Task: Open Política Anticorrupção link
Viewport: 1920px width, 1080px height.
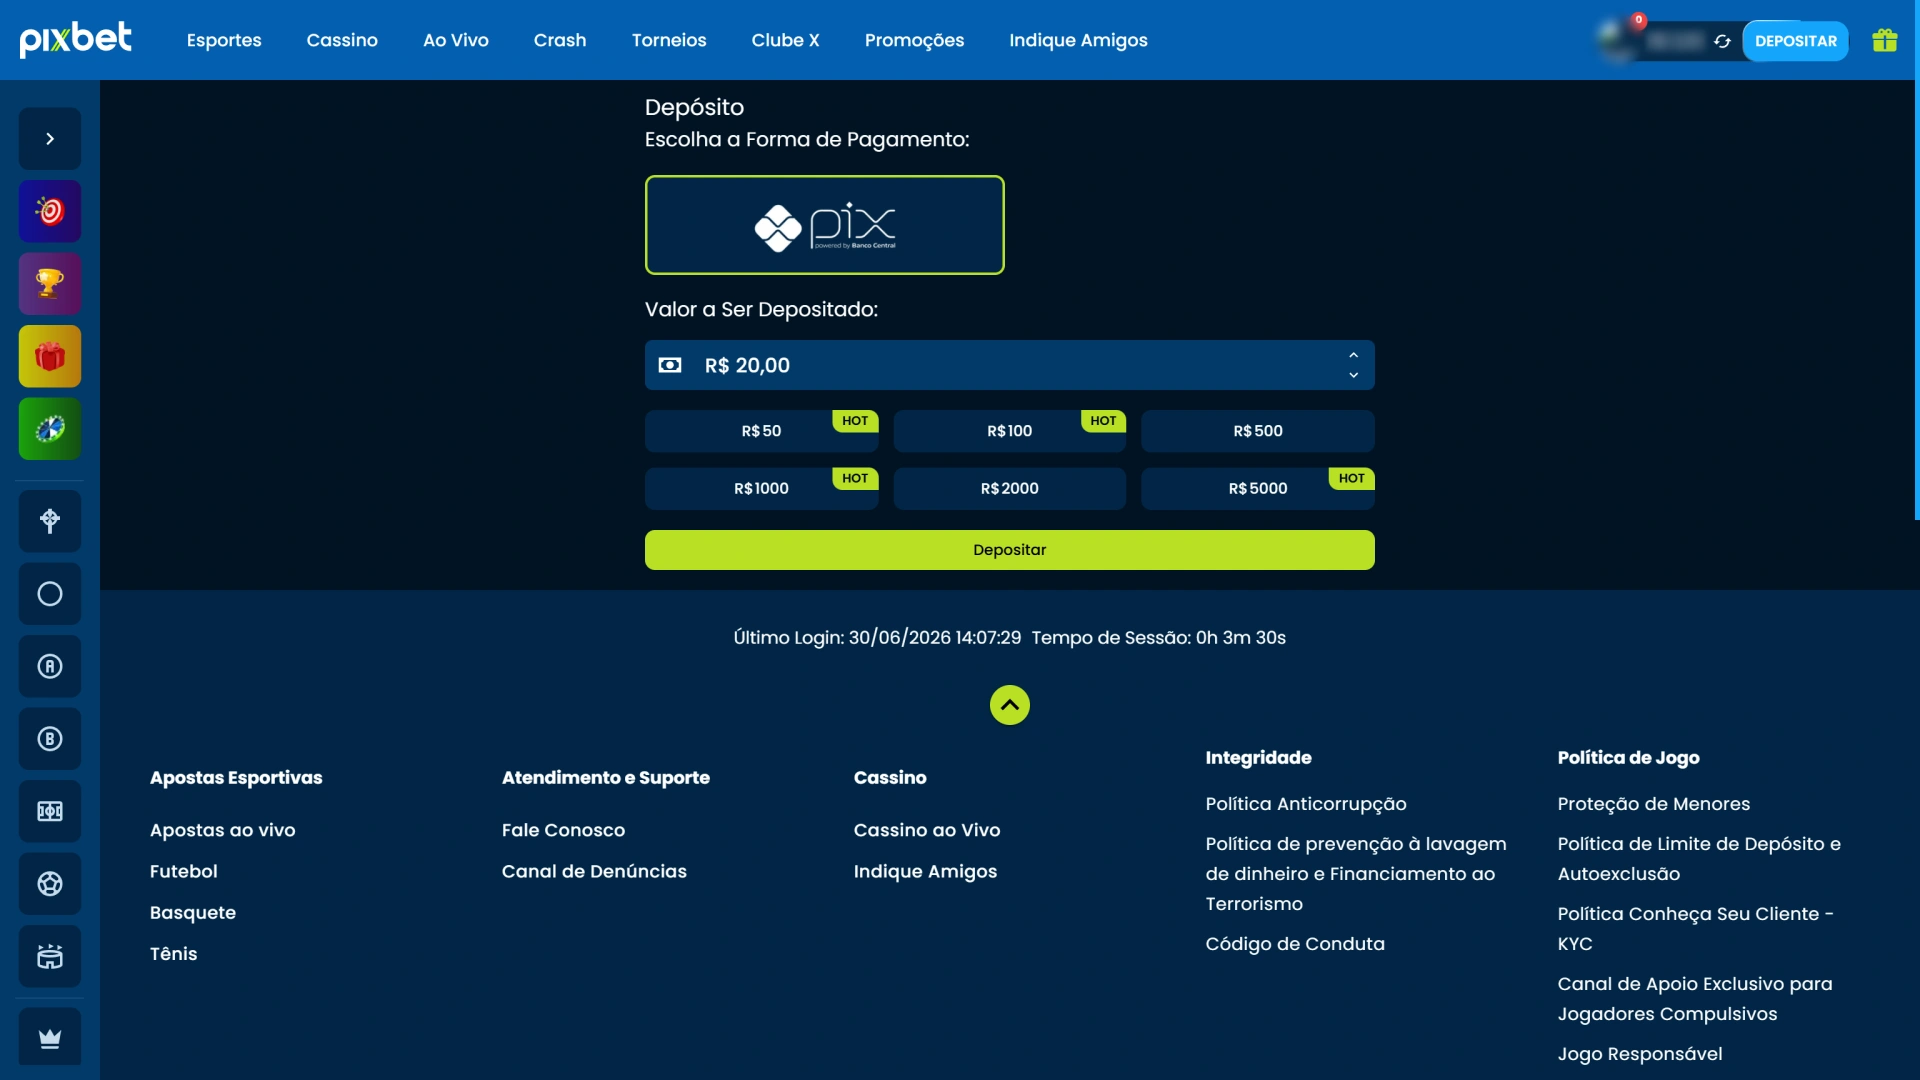Action: tap(1306, 804)
